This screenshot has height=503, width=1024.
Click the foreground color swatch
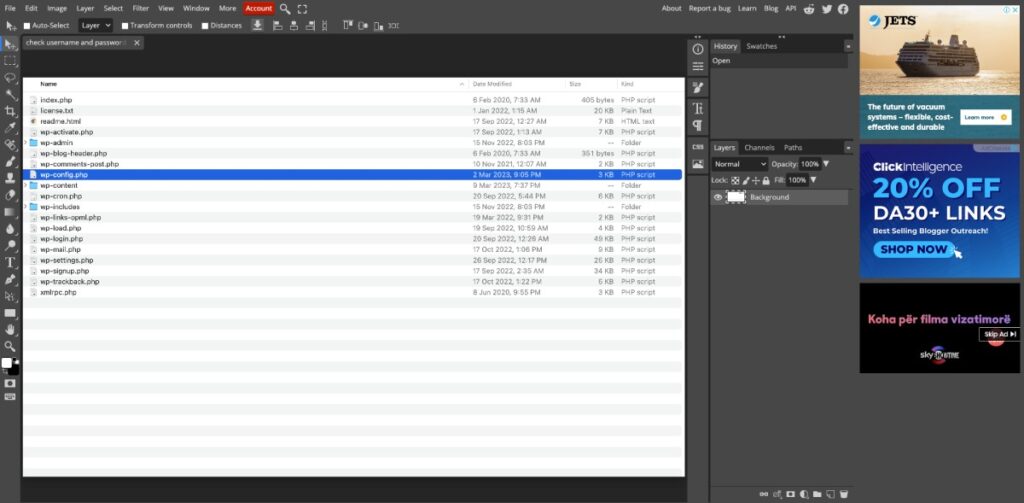click(7, 363)
